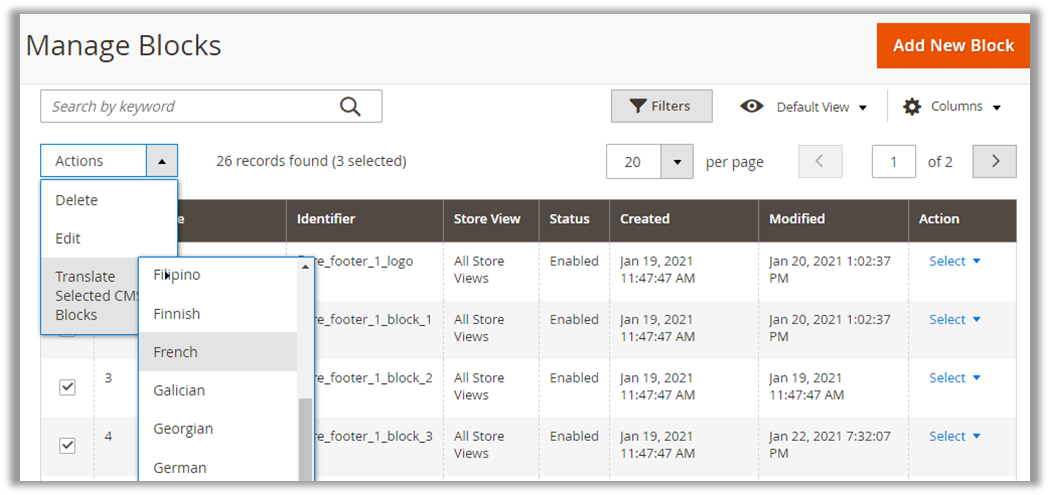Click the search magnifier icon
1050x495 pixels.
pos(350,107)
